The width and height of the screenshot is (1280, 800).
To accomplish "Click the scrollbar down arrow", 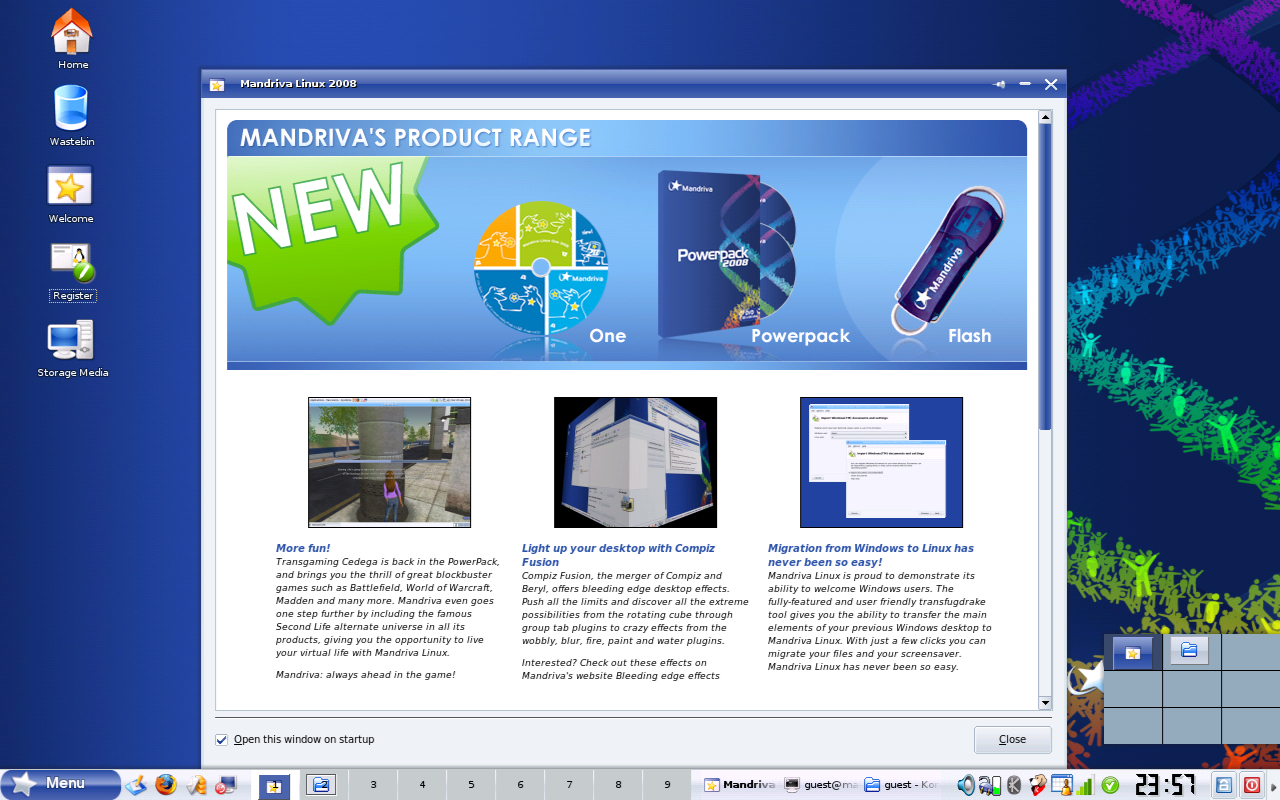I will 1046,703.
